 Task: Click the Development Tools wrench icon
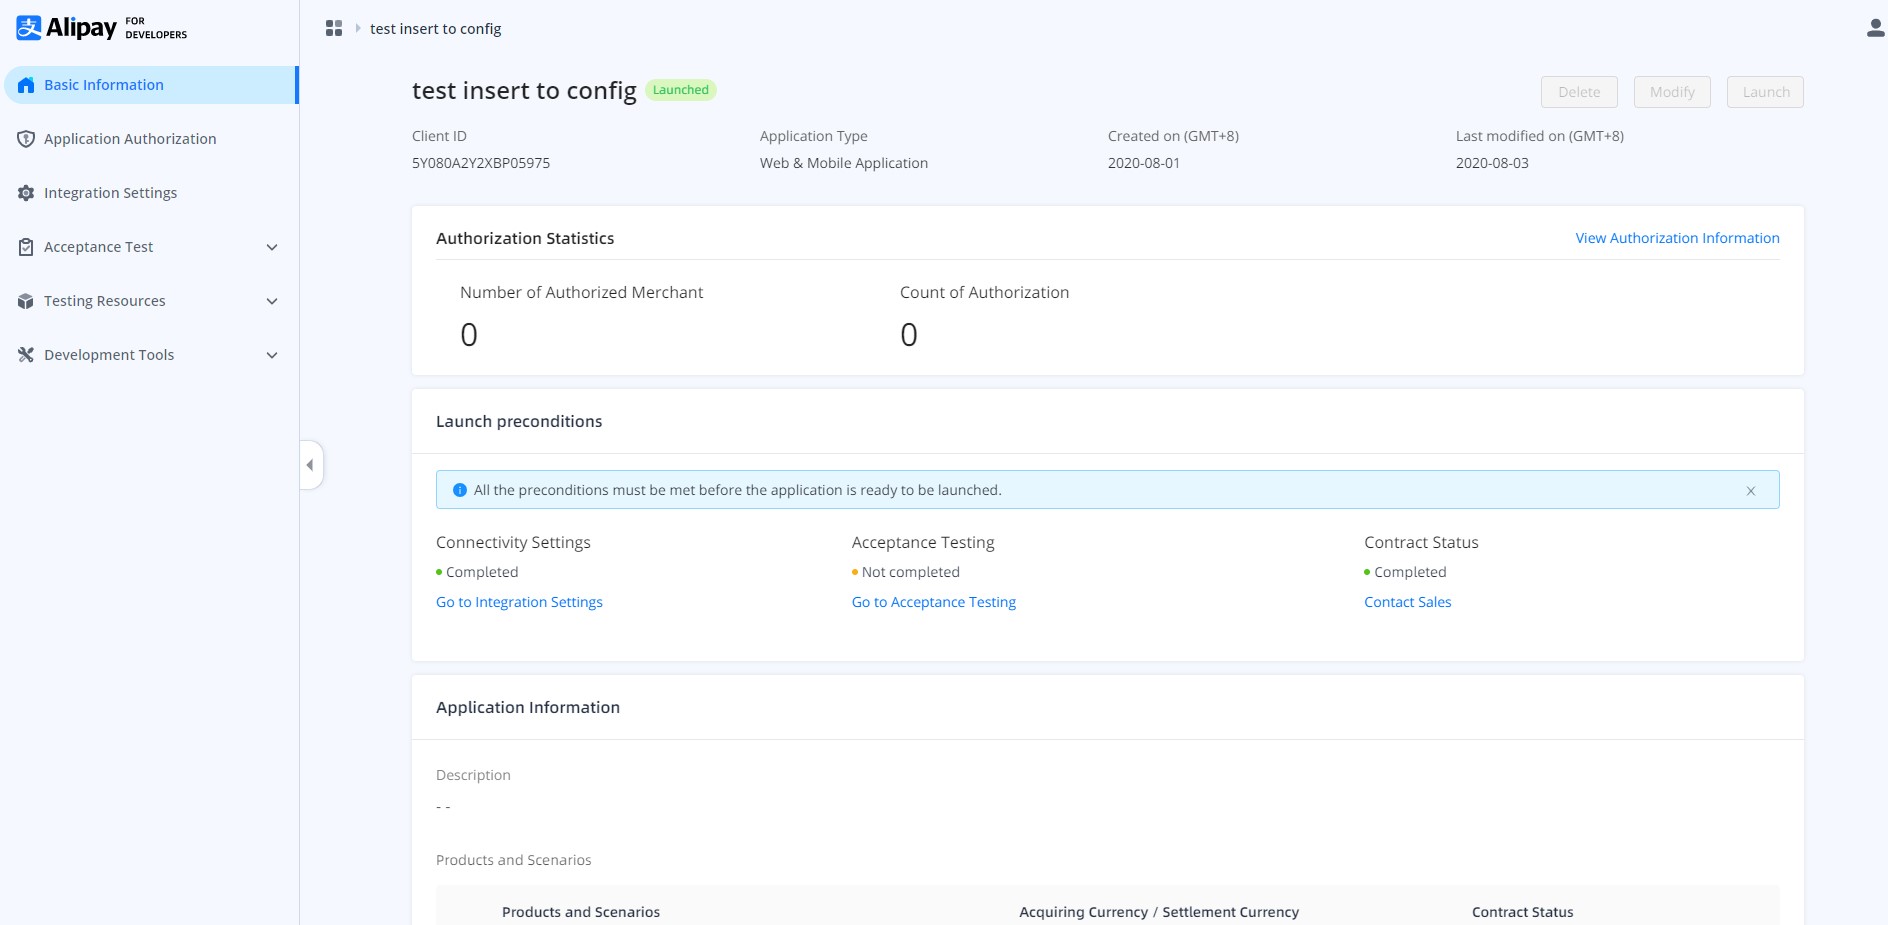coord(26,355)
